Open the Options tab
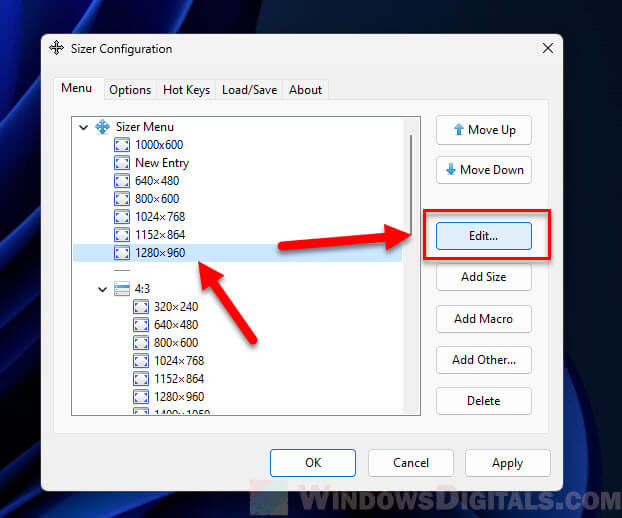This screenshot has width=622, height=518. [130, 90]
